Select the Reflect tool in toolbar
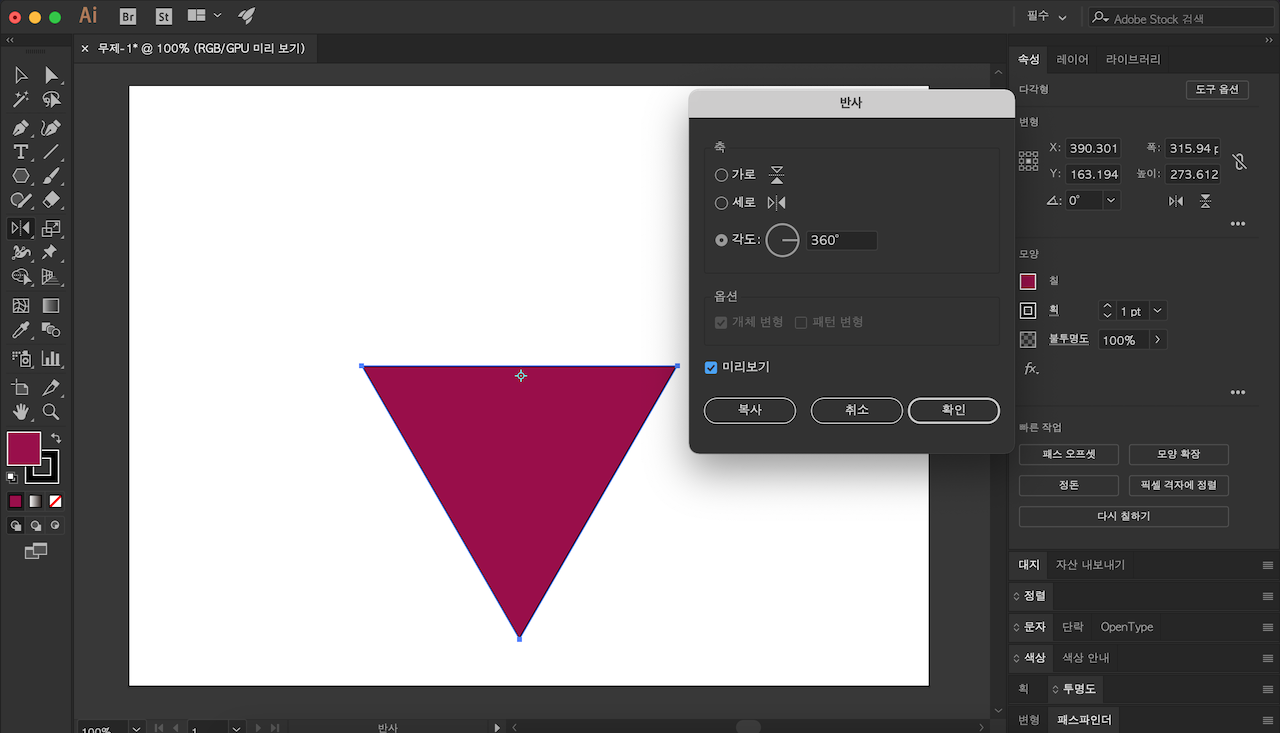1280x733 pixels. point(20,228)
